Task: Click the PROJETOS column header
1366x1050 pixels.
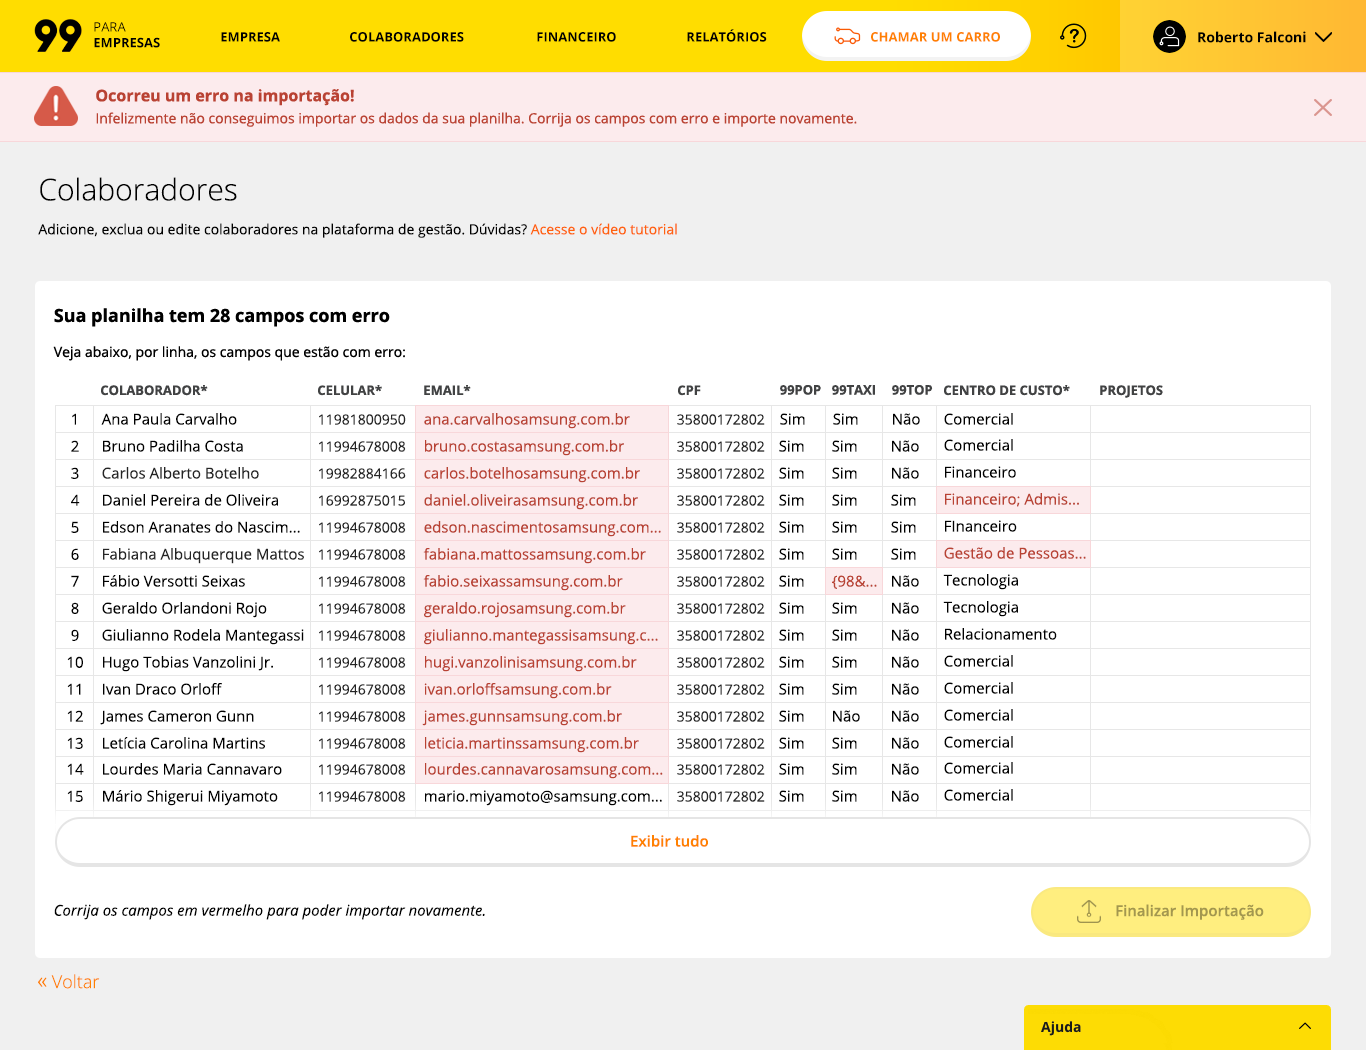Action: point(1131,390)
